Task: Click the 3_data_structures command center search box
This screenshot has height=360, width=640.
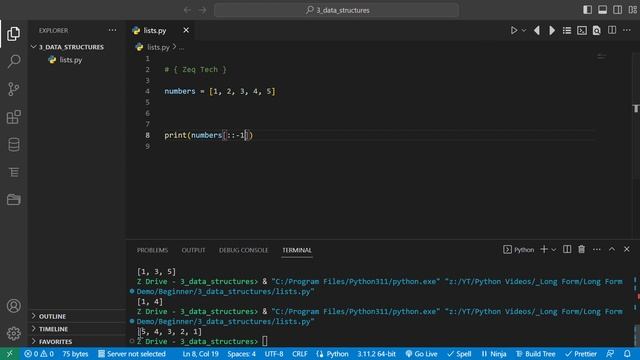Action: 337,10
